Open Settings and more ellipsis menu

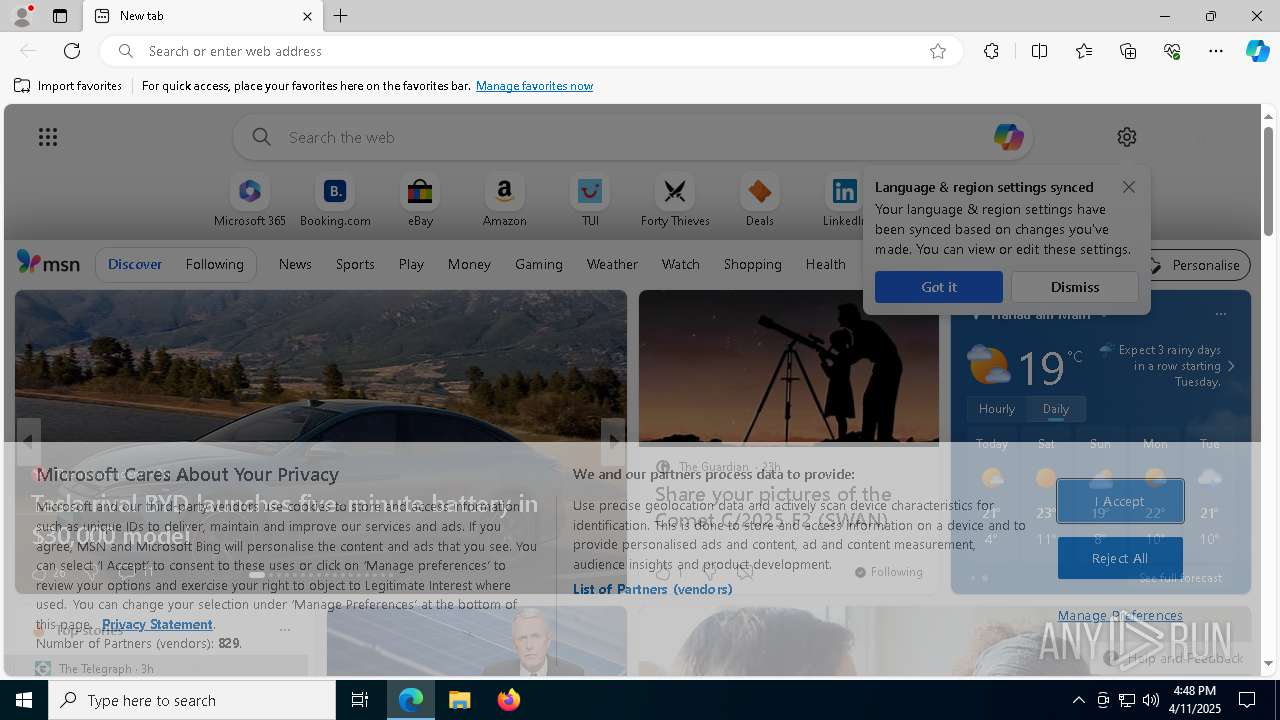(x=1216, y=51)
